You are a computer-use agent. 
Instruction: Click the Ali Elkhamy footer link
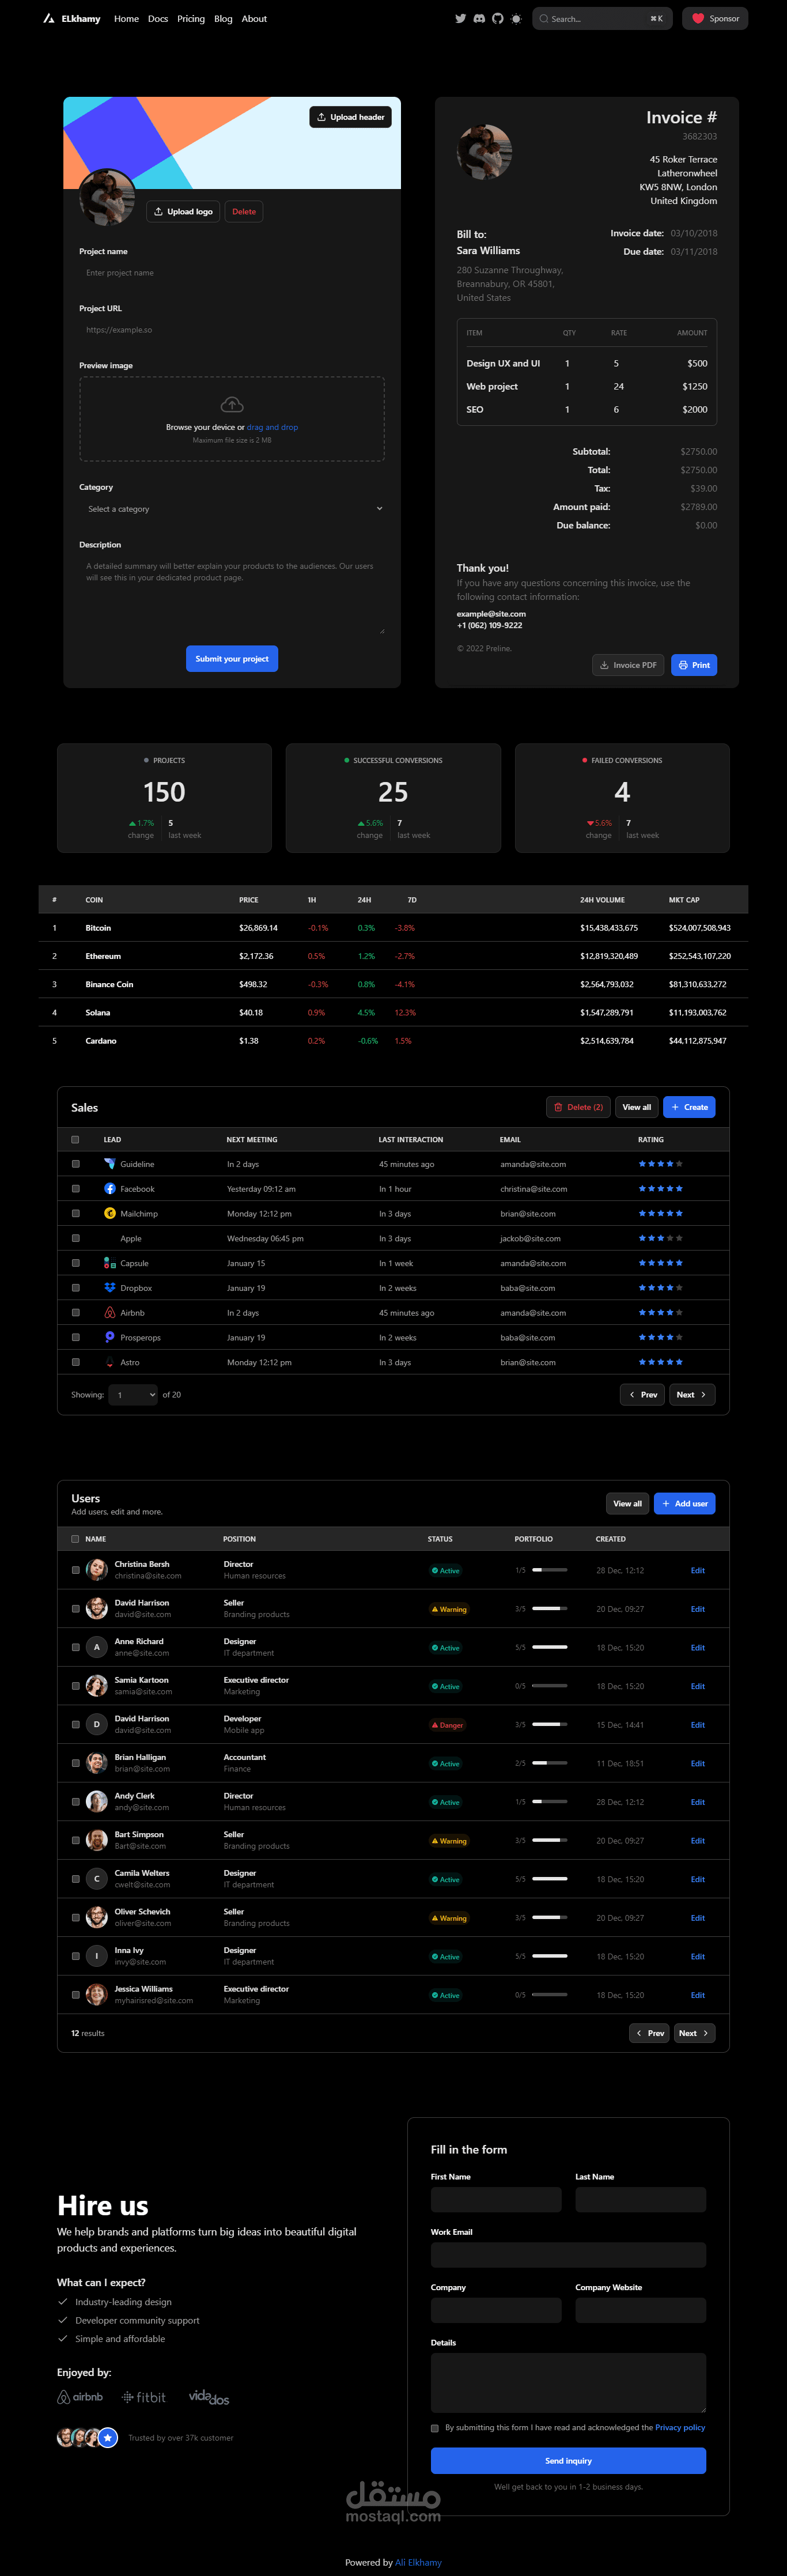click(x=418, y=2563)
